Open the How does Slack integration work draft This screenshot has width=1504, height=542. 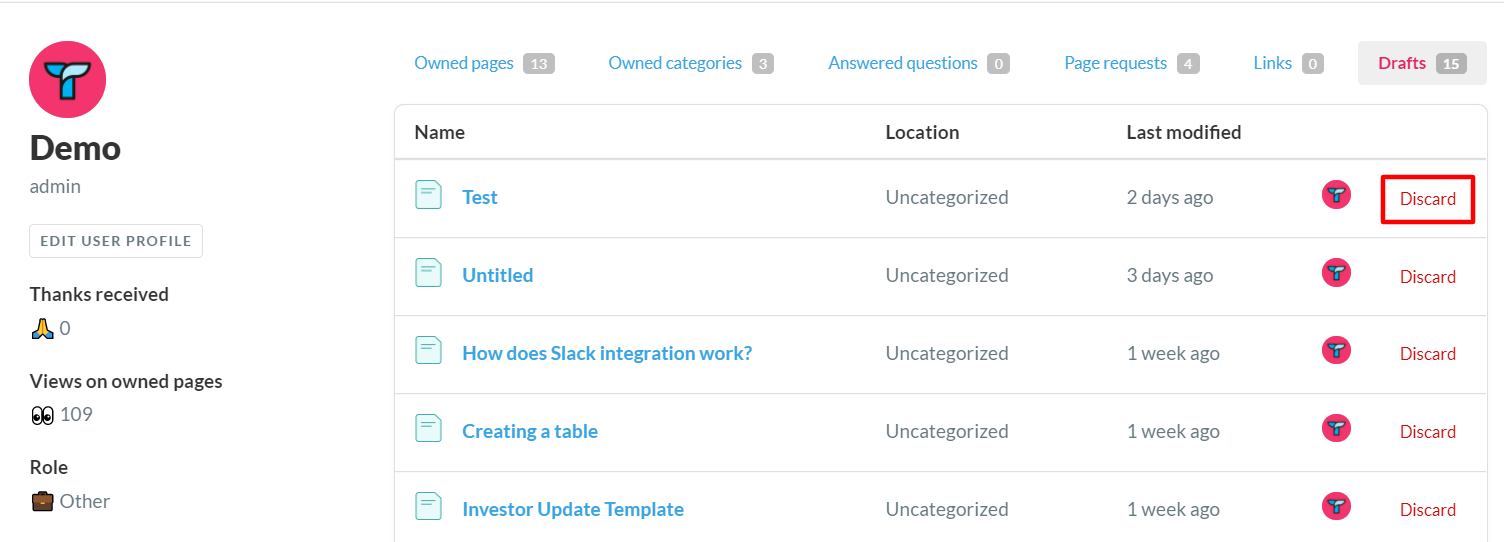point(606,353)
